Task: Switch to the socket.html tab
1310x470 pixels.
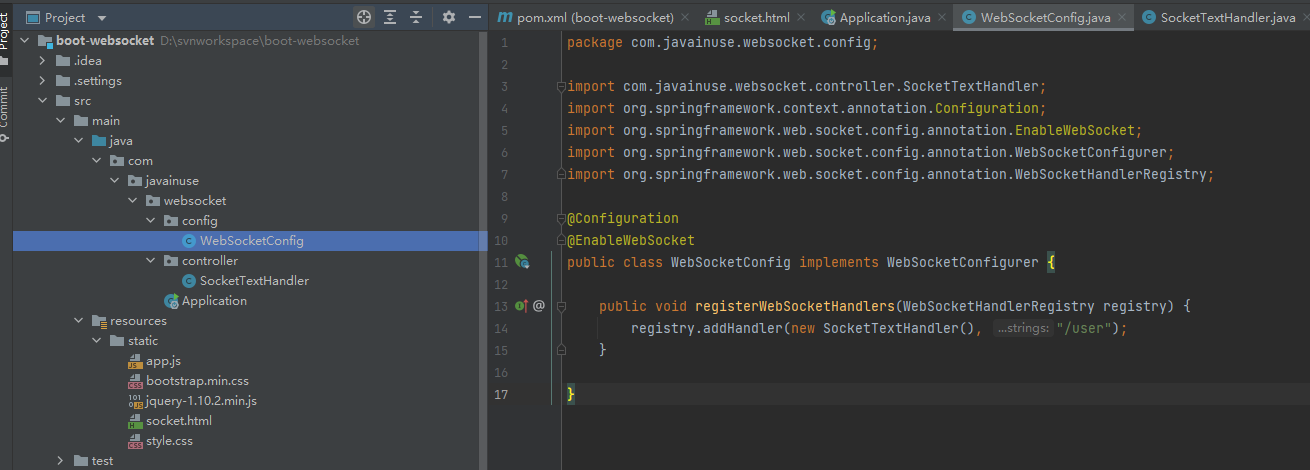Action: coord(747,18)
